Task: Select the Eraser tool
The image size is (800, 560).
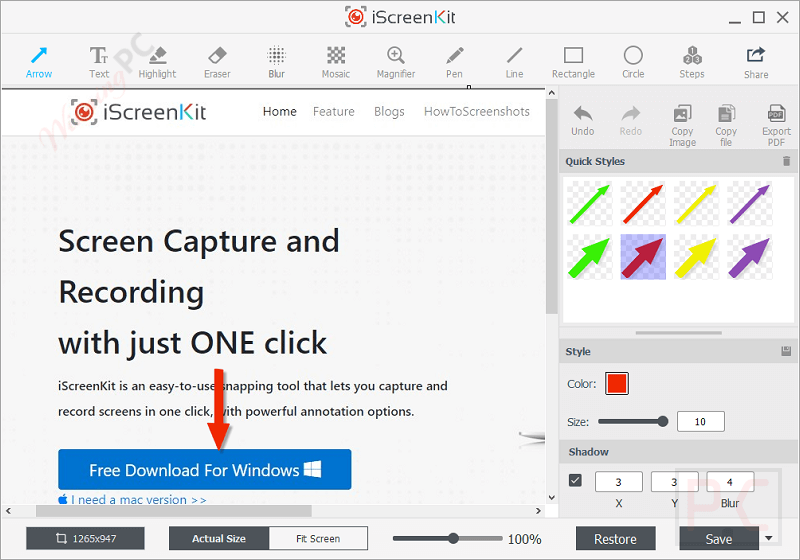Action: pos(217,63)
